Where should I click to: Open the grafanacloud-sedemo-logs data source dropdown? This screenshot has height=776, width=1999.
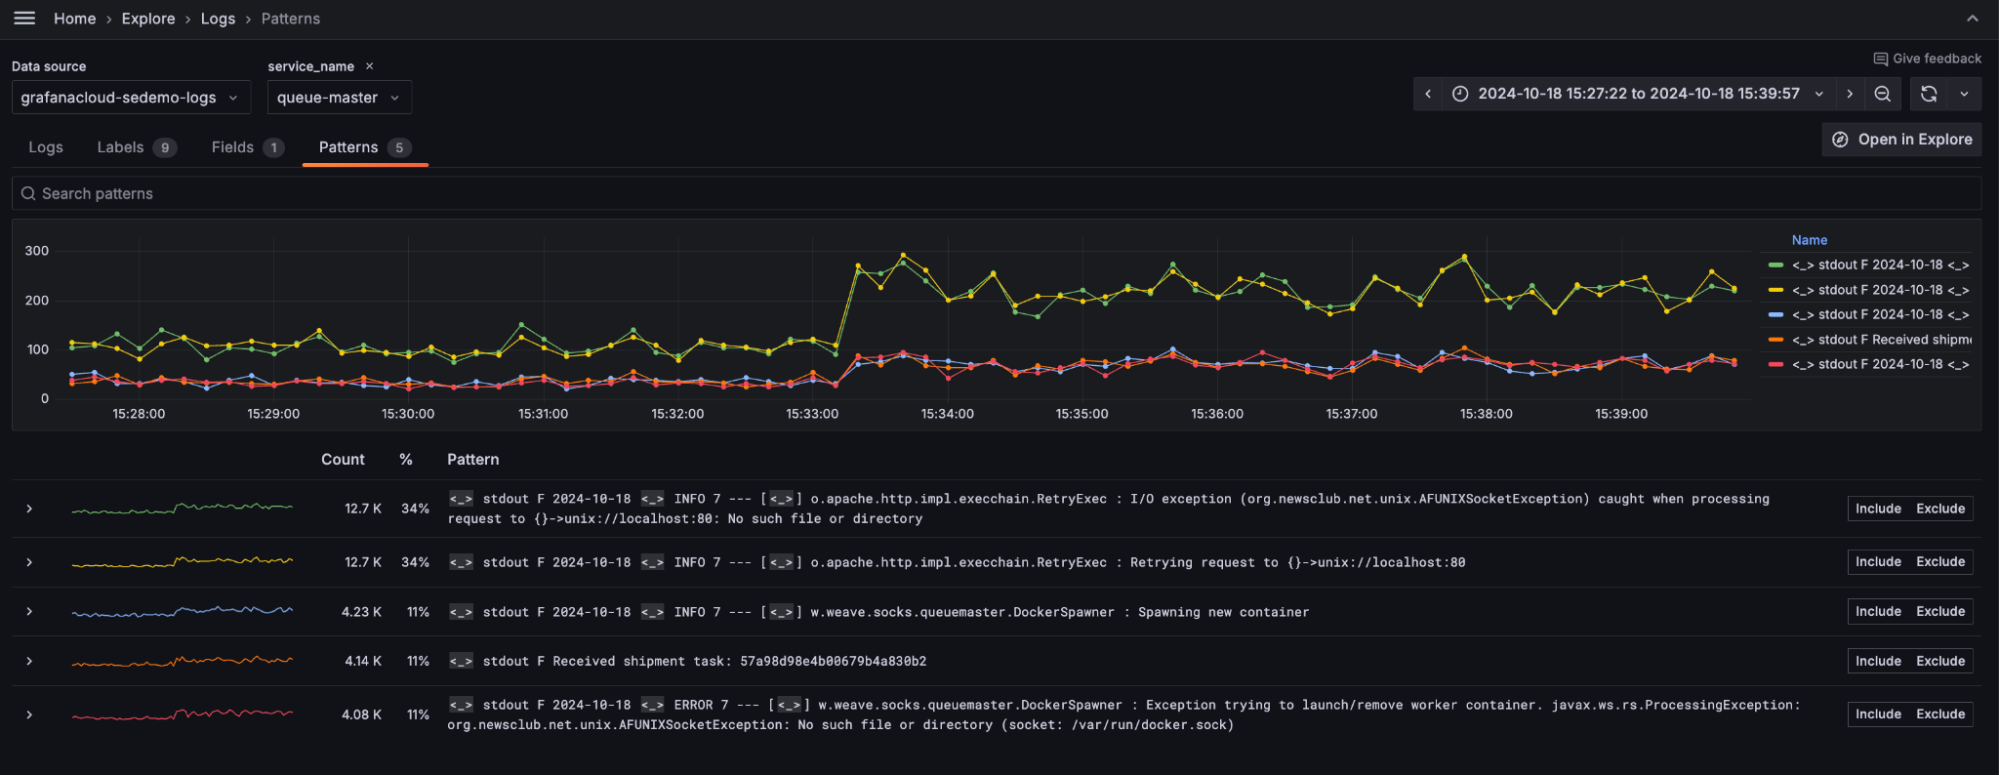click(130, 98)
